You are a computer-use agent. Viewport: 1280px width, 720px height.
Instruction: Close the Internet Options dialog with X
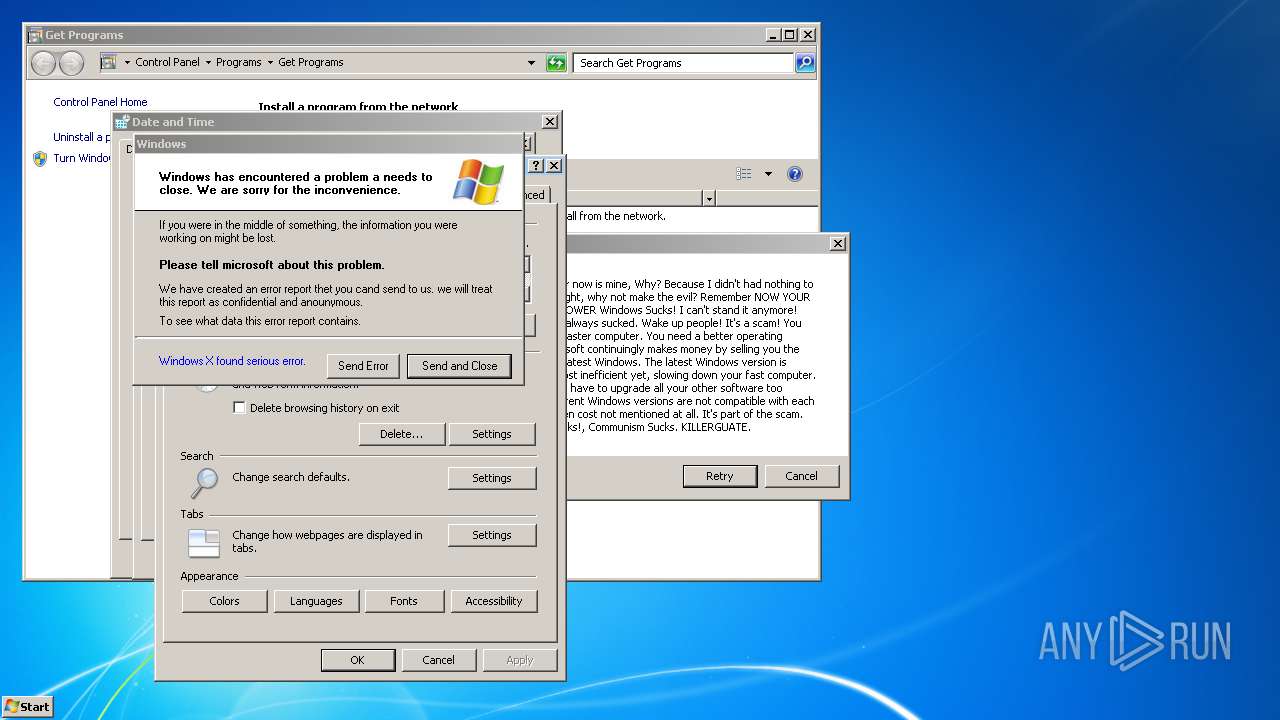[554, 165]
